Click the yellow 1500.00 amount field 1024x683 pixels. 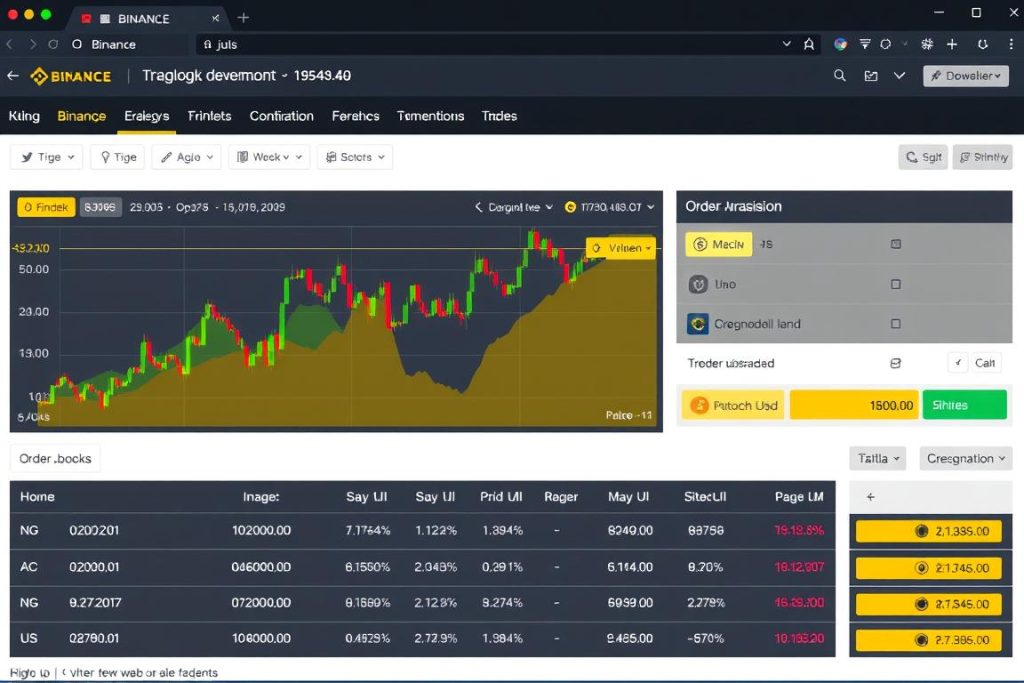point(854,405)
